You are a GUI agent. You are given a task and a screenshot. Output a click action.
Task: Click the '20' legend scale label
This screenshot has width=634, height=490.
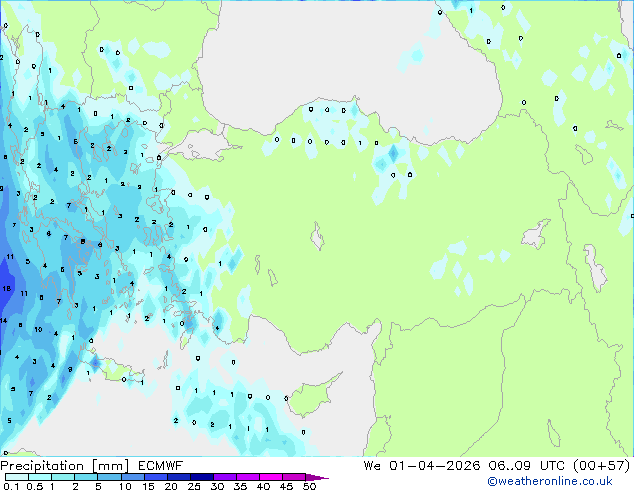coord(171,486)
